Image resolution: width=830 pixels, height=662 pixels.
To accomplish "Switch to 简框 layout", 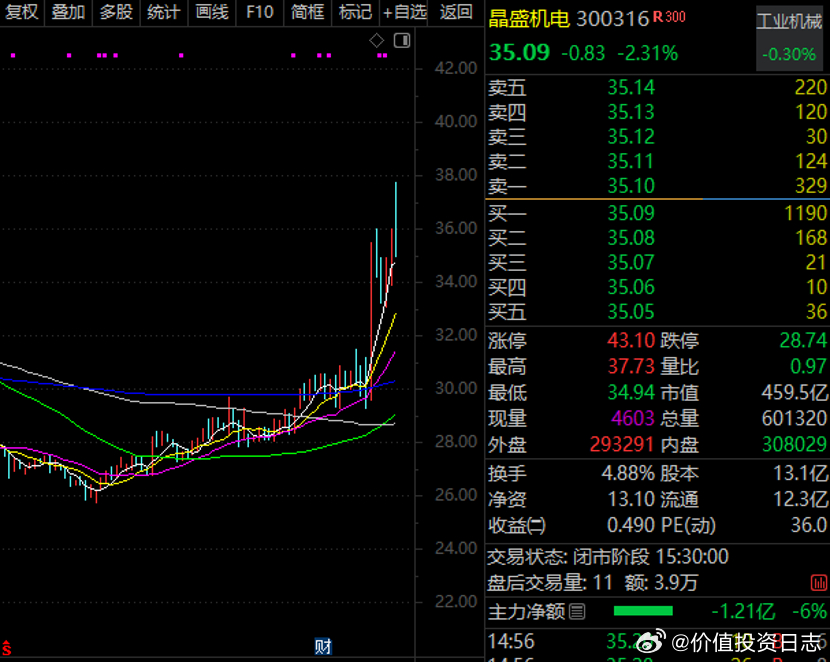I will point(307,12).
